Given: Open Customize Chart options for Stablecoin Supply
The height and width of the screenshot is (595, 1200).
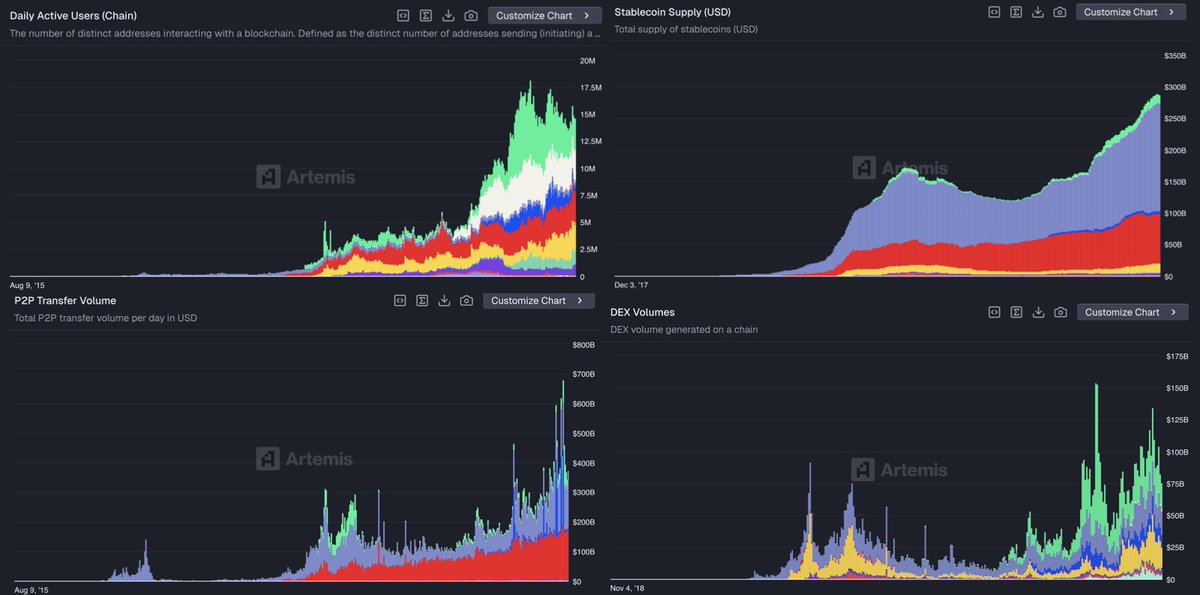Looking at the screenshot, I should (1130, 12).
